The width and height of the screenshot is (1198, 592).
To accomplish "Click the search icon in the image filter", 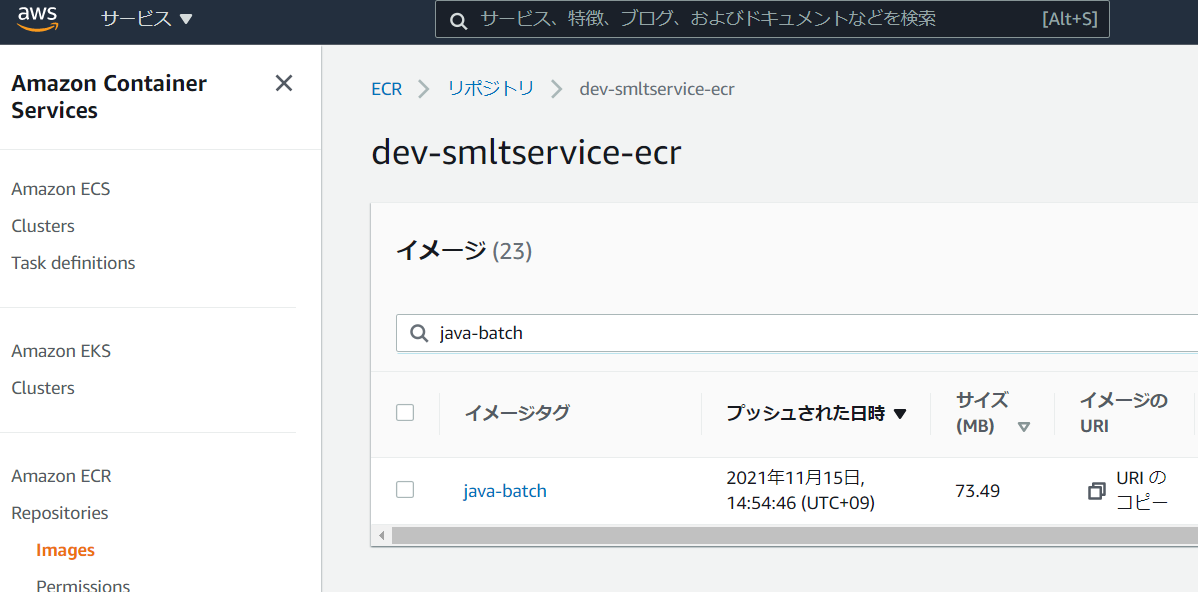I will pos(419,333).
